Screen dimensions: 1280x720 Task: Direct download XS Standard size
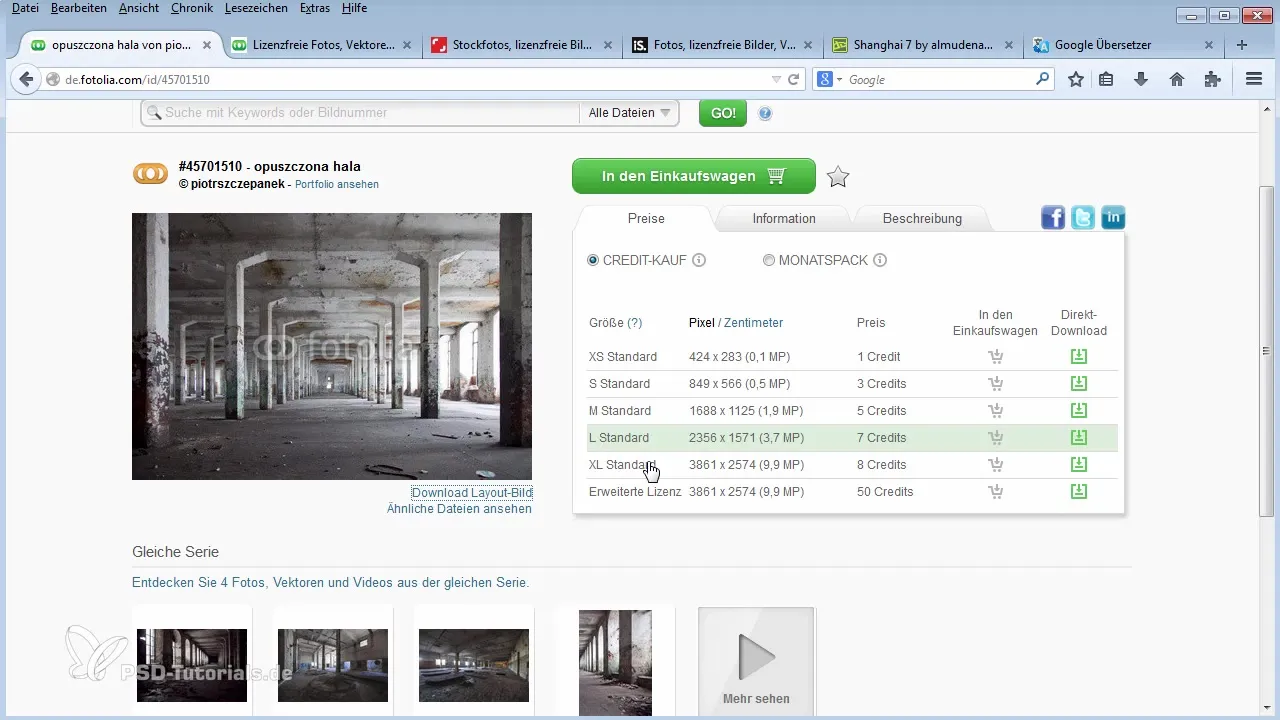click(x=1079, y=356)
